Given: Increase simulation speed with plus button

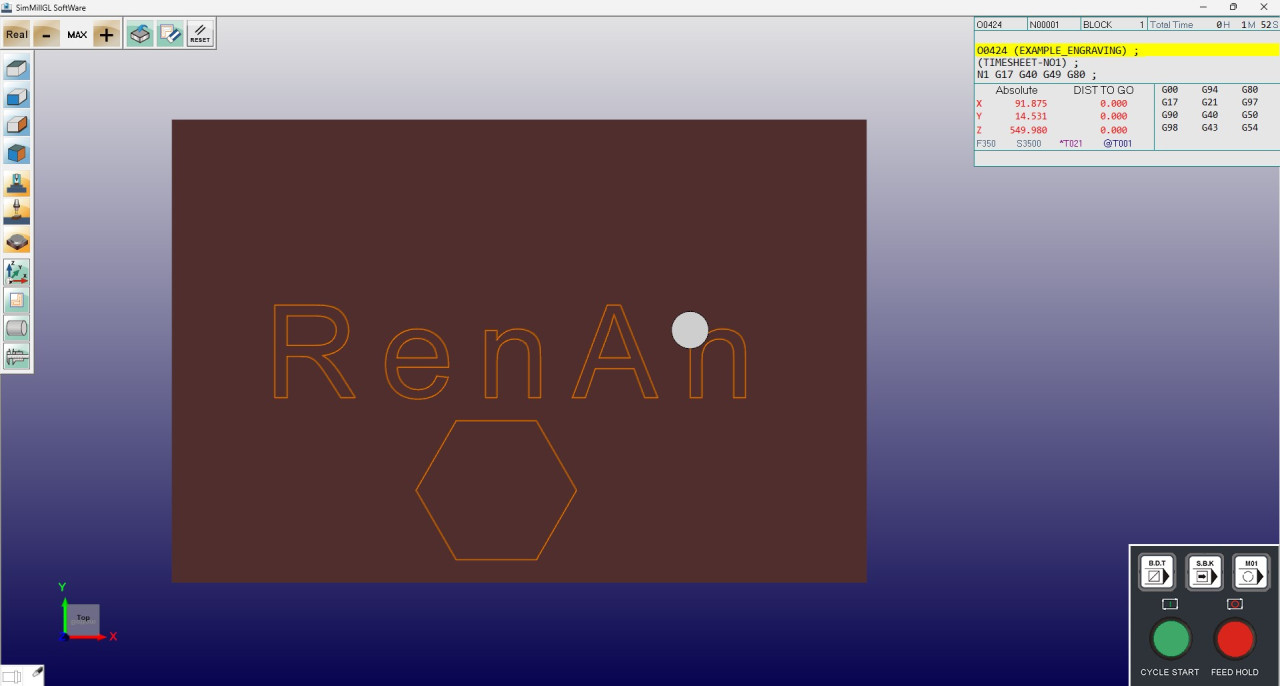Looking at the screenshot, I should click(x=107, y=34).
